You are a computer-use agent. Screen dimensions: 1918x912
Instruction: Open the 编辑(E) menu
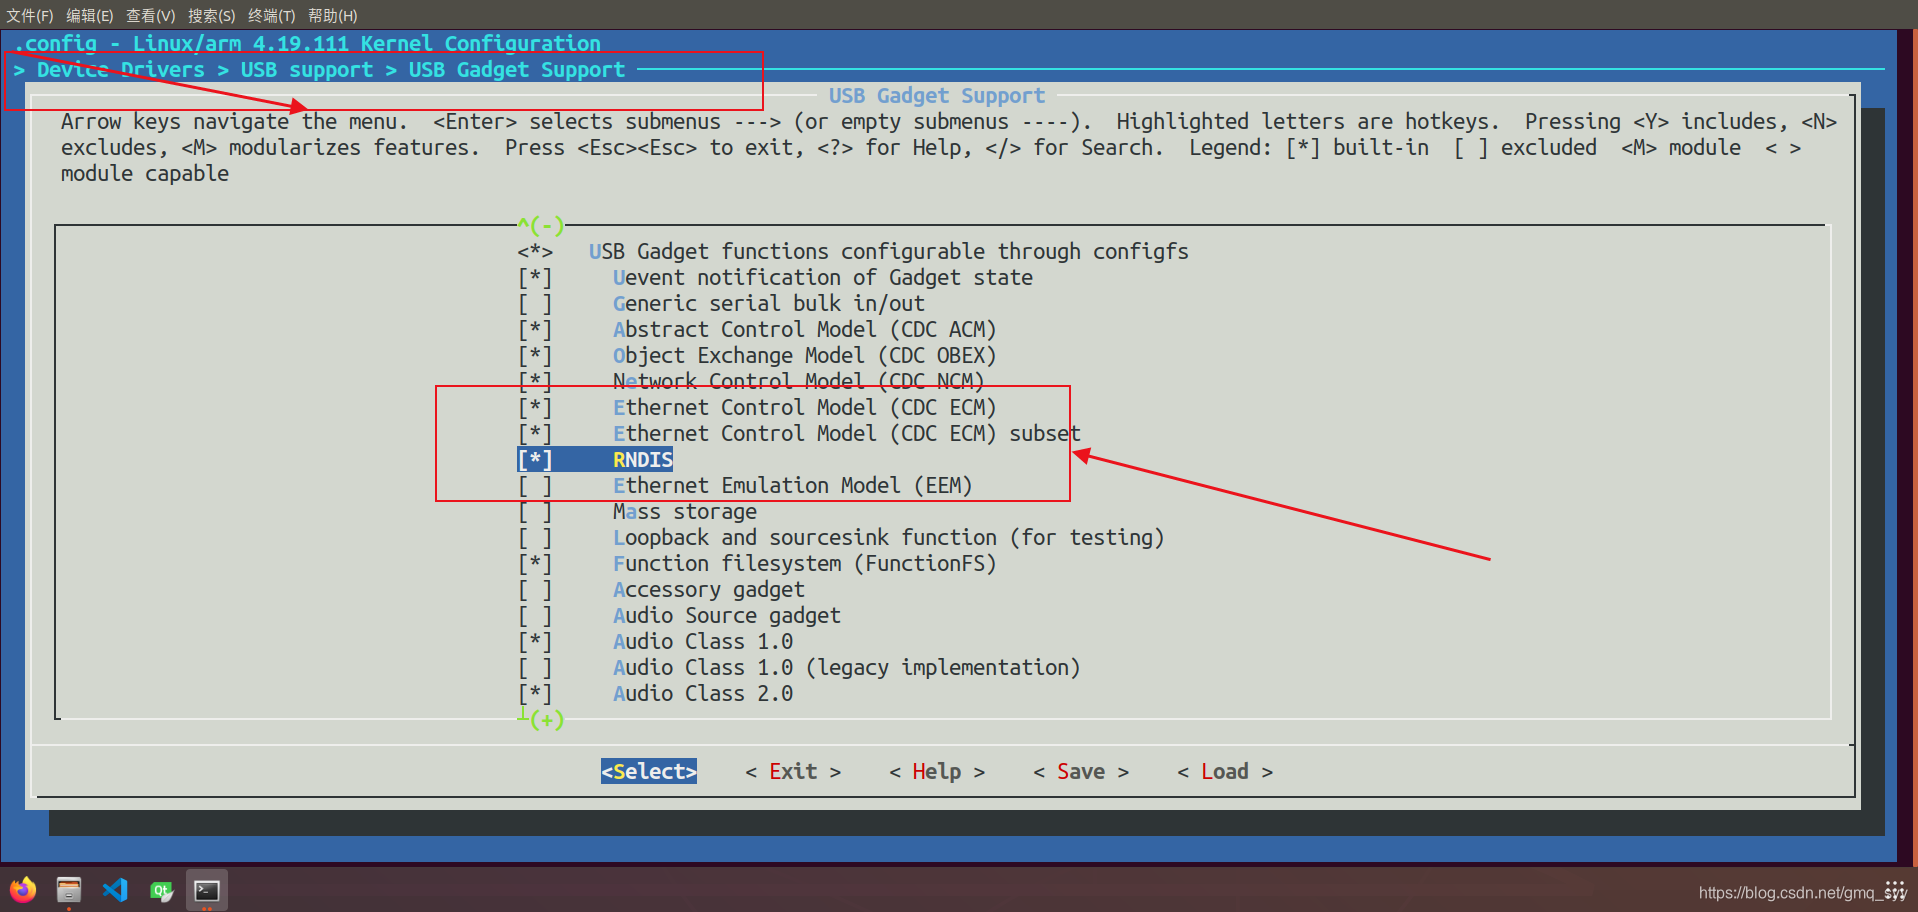pyautogui.click(x=90, y=15)
